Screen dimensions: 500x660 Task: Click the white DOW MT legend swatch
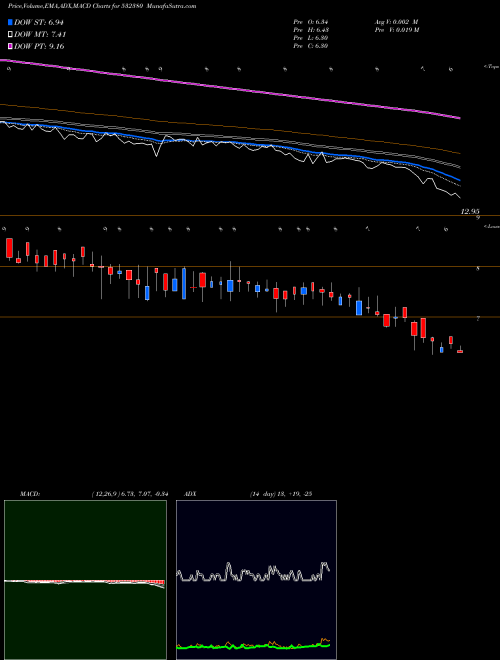(x=11, y=35)
